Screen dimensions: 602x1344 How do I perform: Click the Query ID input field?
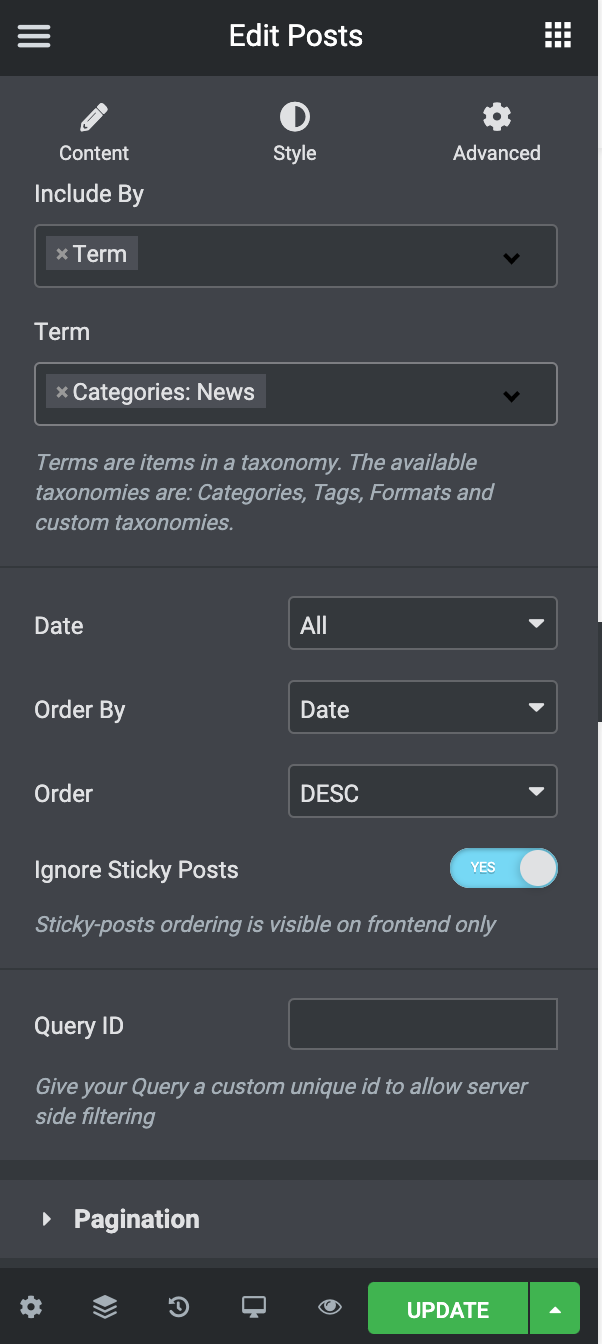[422, 1024]
